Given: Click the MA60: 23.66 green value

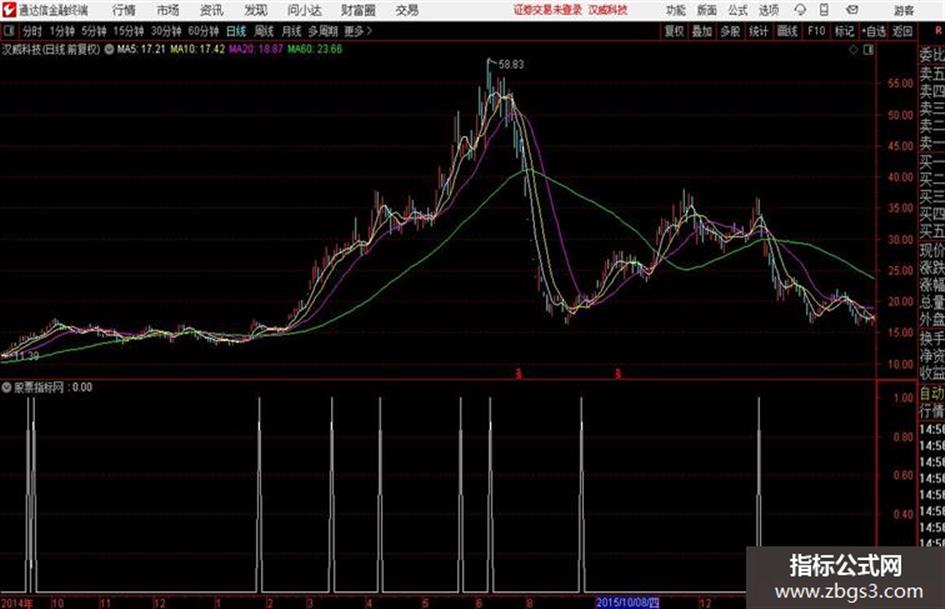Looking at the screenshot, I should (315, 49).
